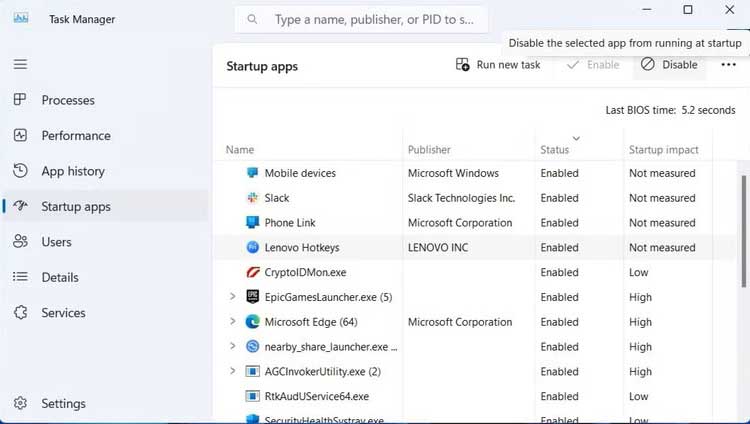Open the Performance tab

pos(75,136)
